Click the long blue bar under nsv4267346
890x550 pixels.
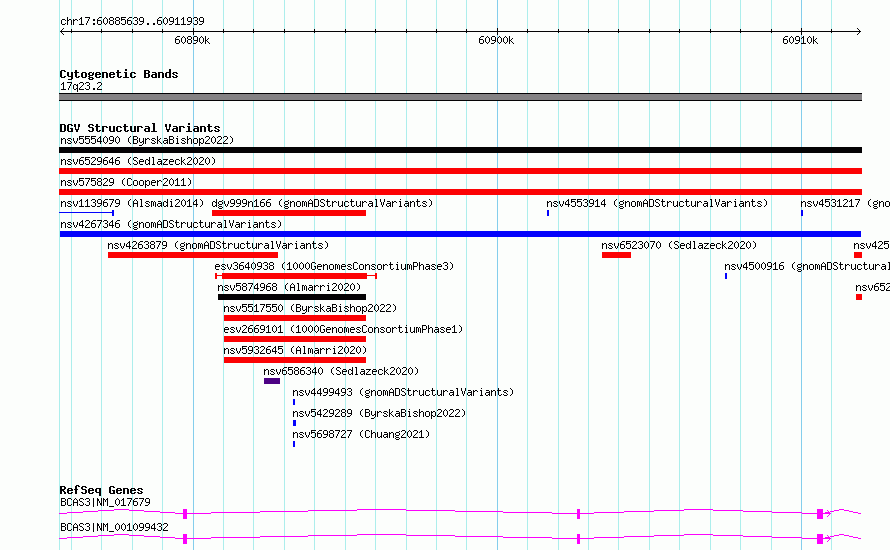pos(460,234)
